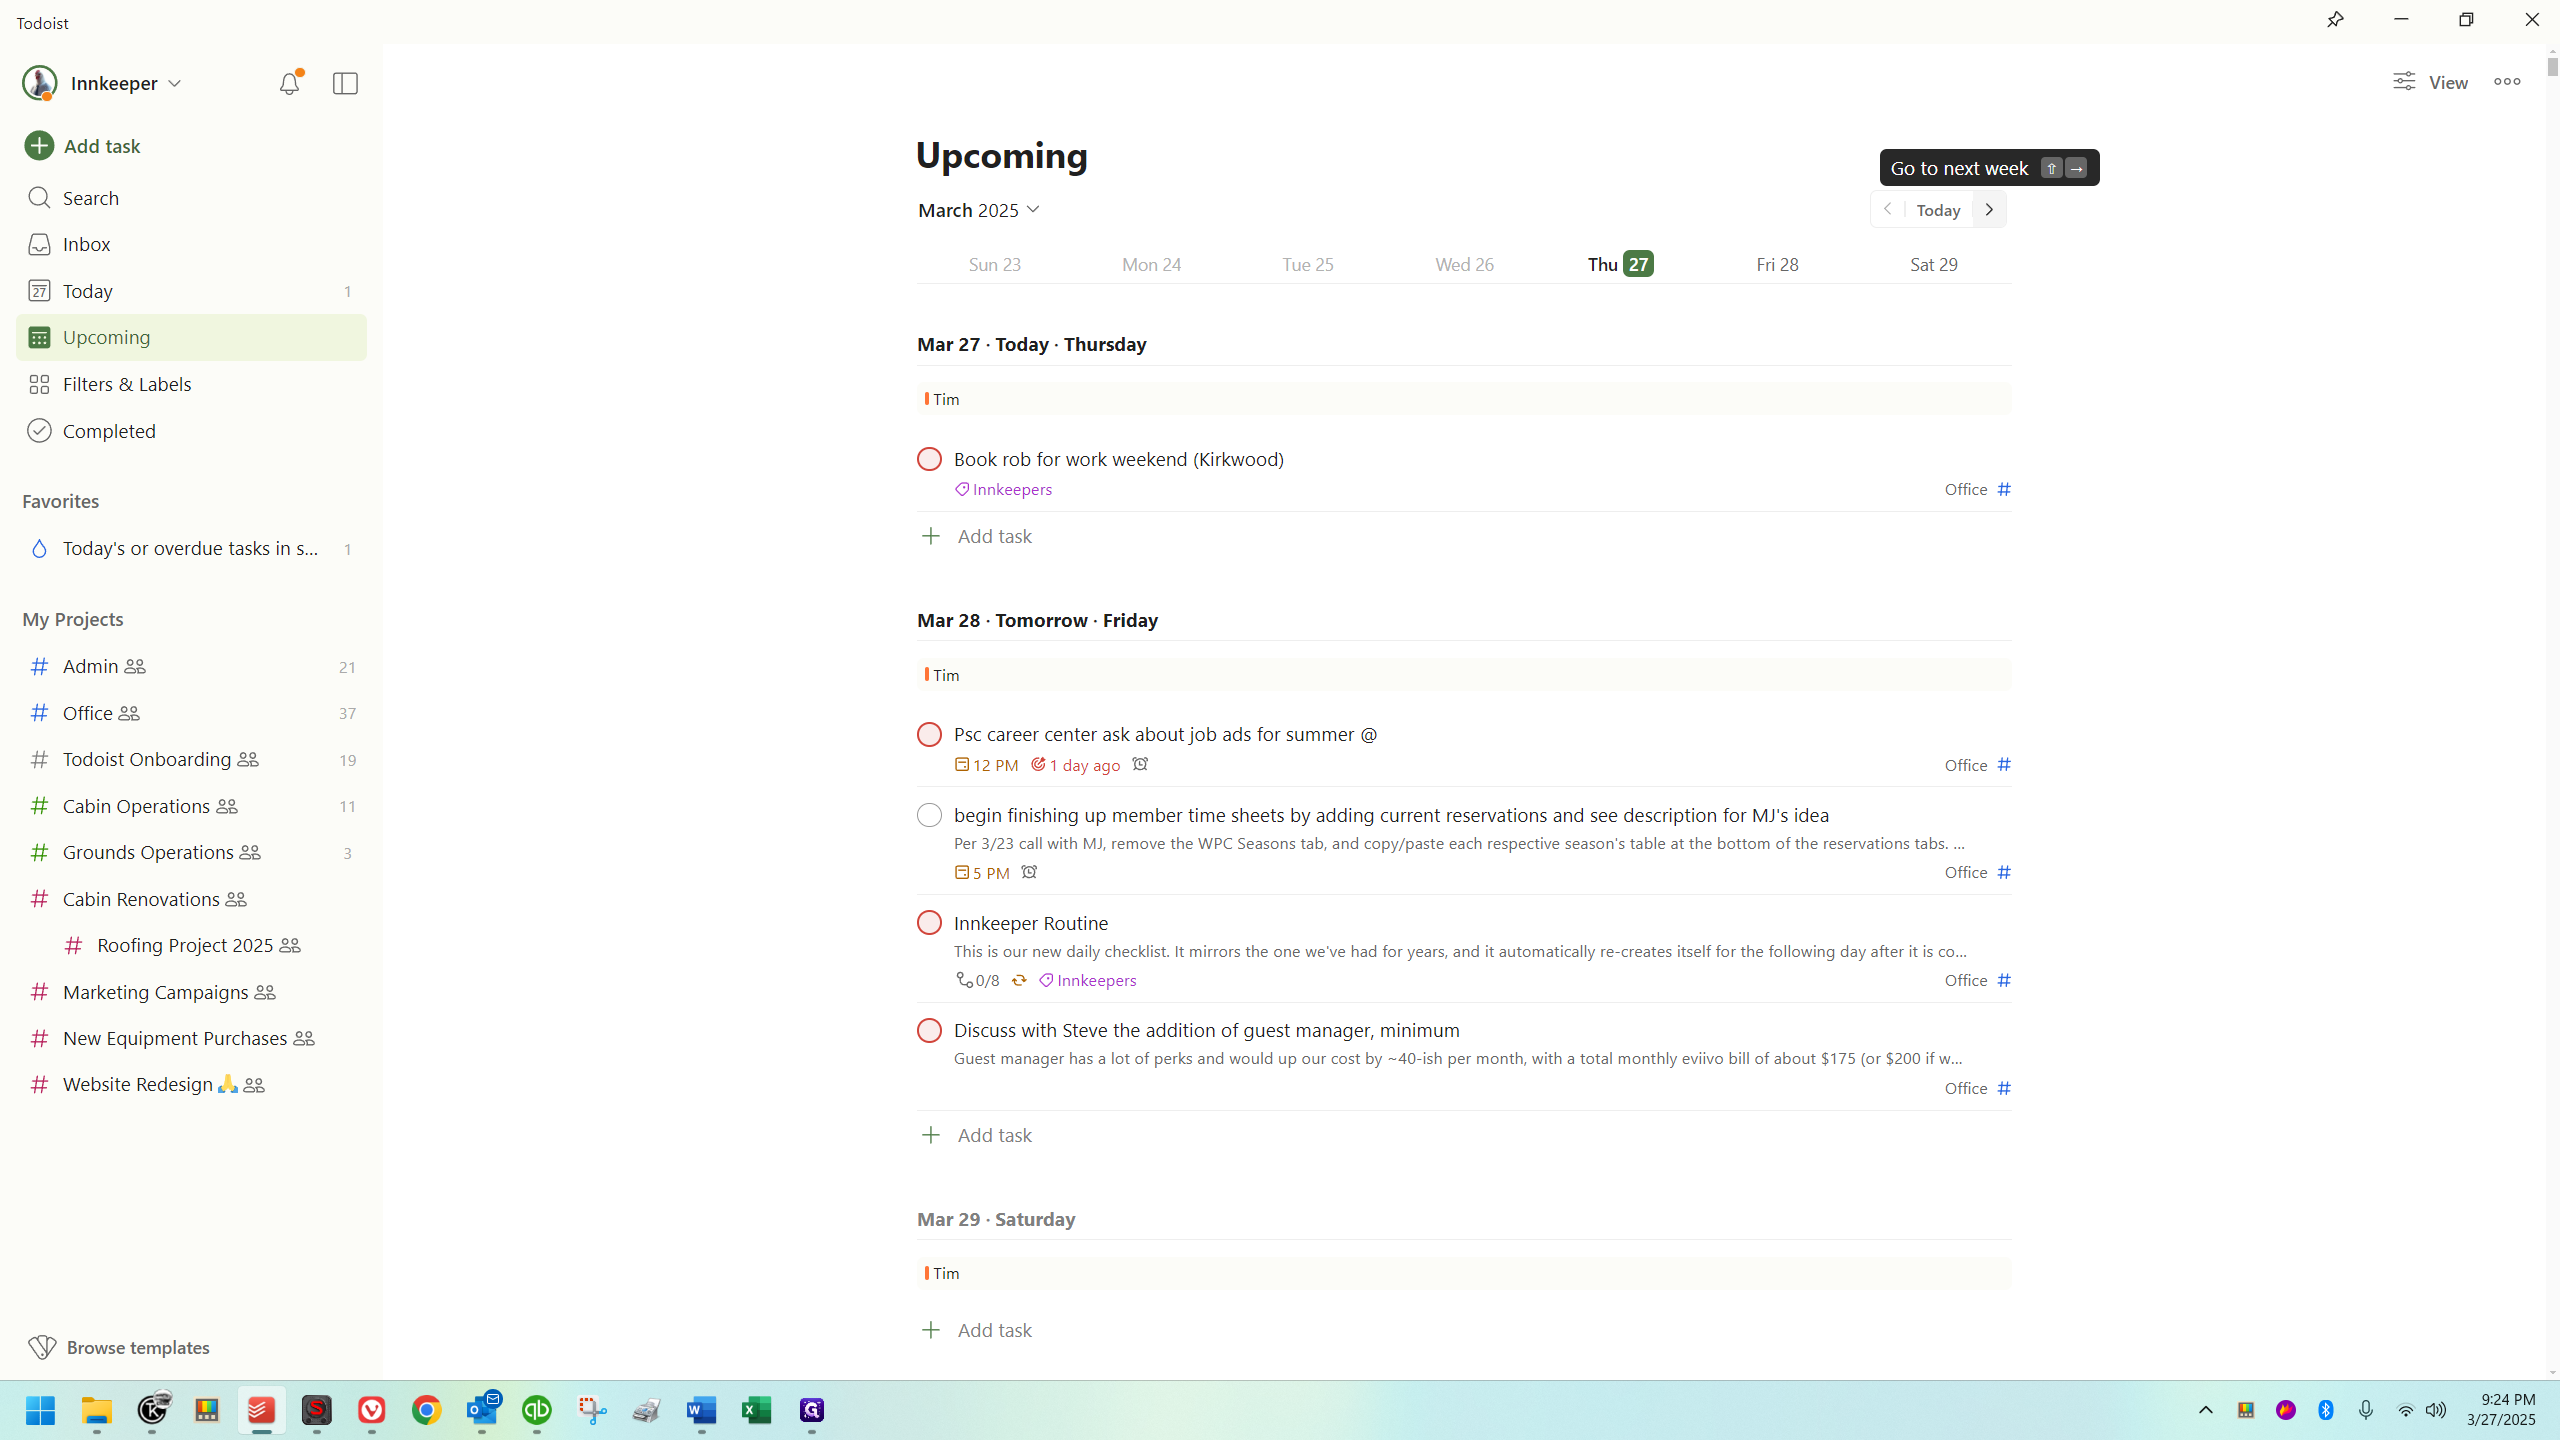Click the Today navigation button
The height and width of the screenshot is (1440, 2560).
[1938, 210]
